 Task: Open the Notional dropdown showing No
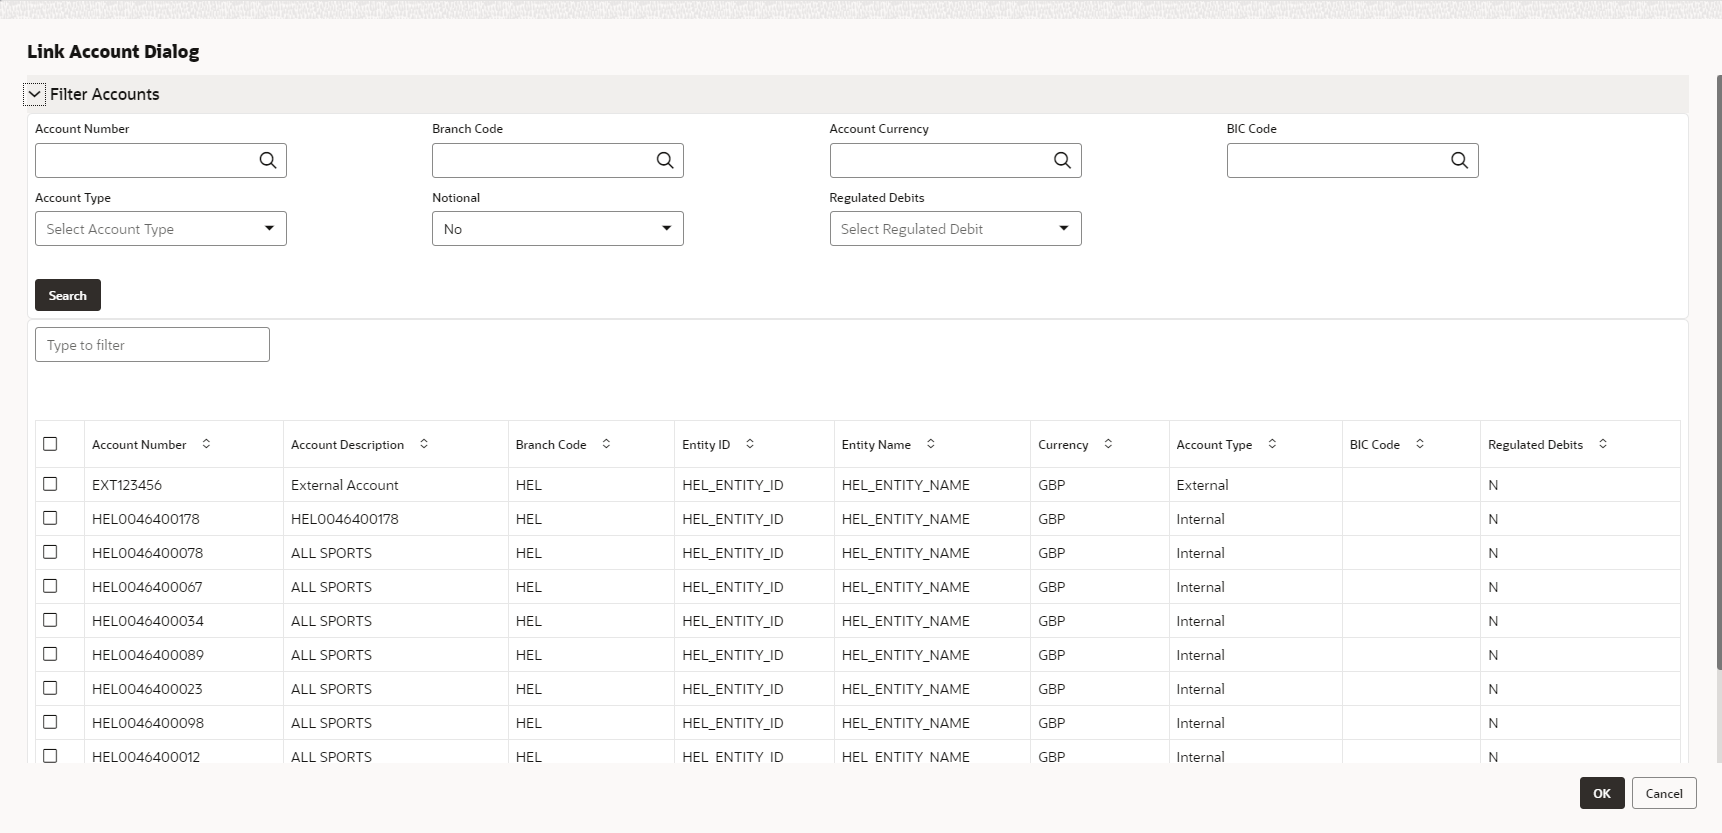pyautogui.click(x=557, y=229)
